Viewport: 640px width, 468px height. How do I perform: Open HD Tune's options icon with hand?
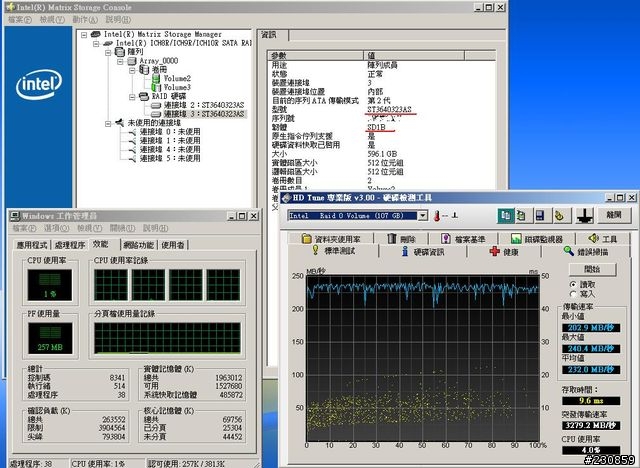click(559, 215)
